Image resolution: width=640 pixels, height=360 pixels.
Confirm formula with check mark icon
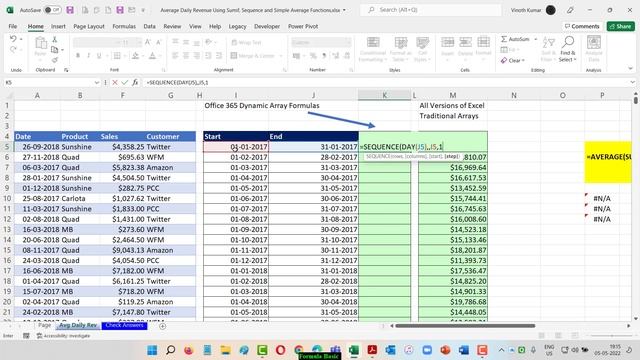tap(124, 82)
